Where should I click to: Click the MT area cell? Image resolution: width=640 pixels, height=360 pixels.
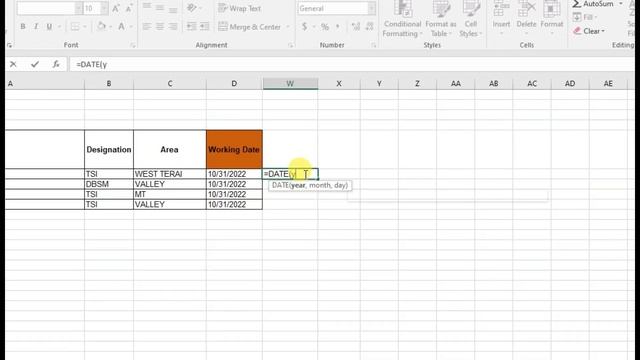[x=170, y=194]
